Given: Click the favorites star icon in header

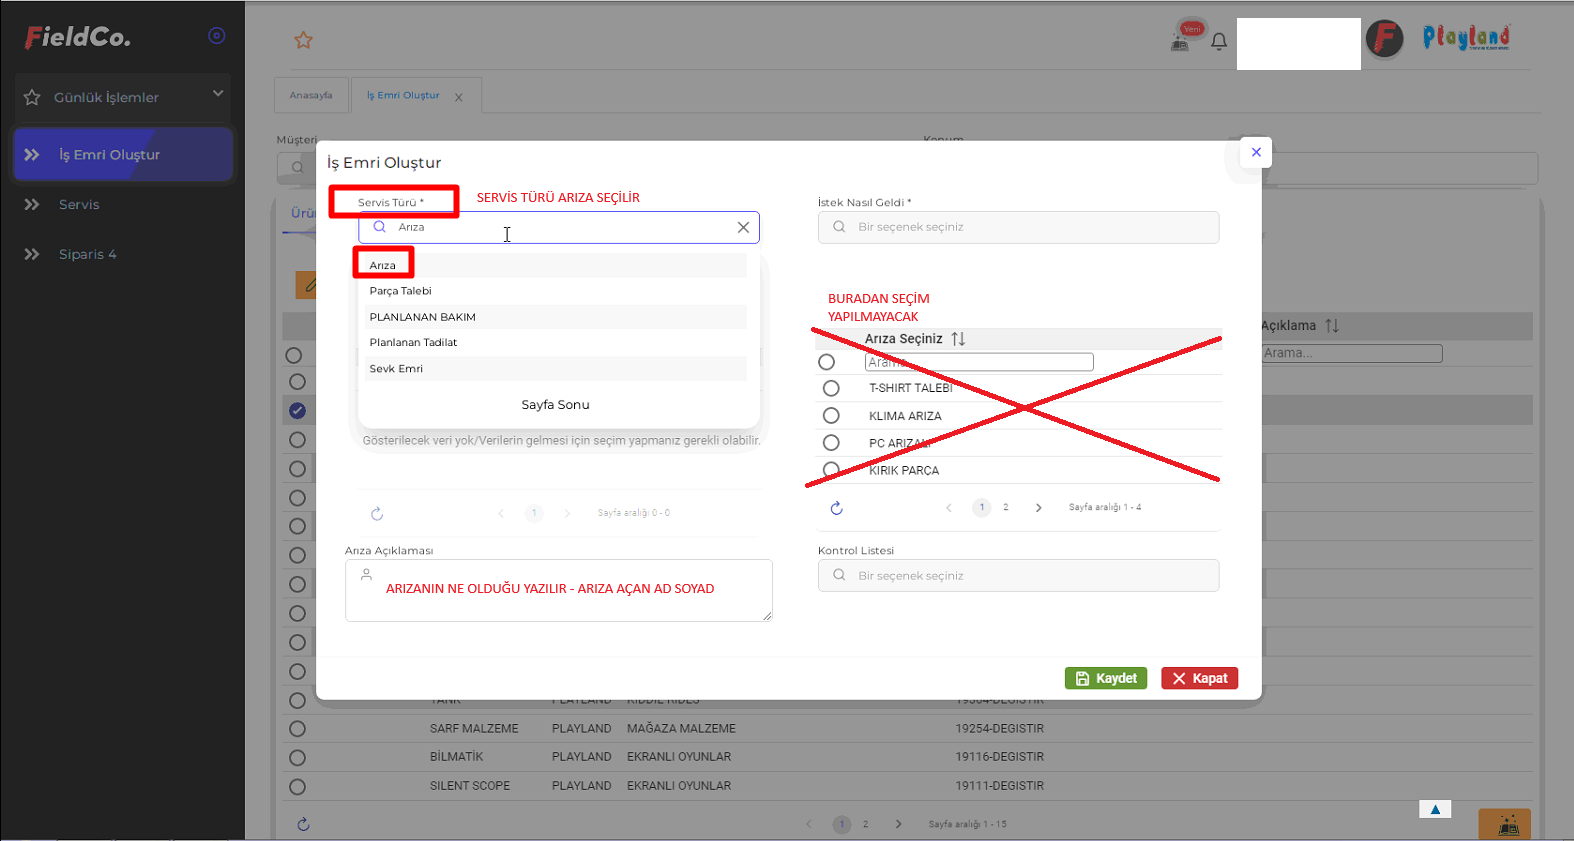Looking at the screenshot, I should 303,40.
